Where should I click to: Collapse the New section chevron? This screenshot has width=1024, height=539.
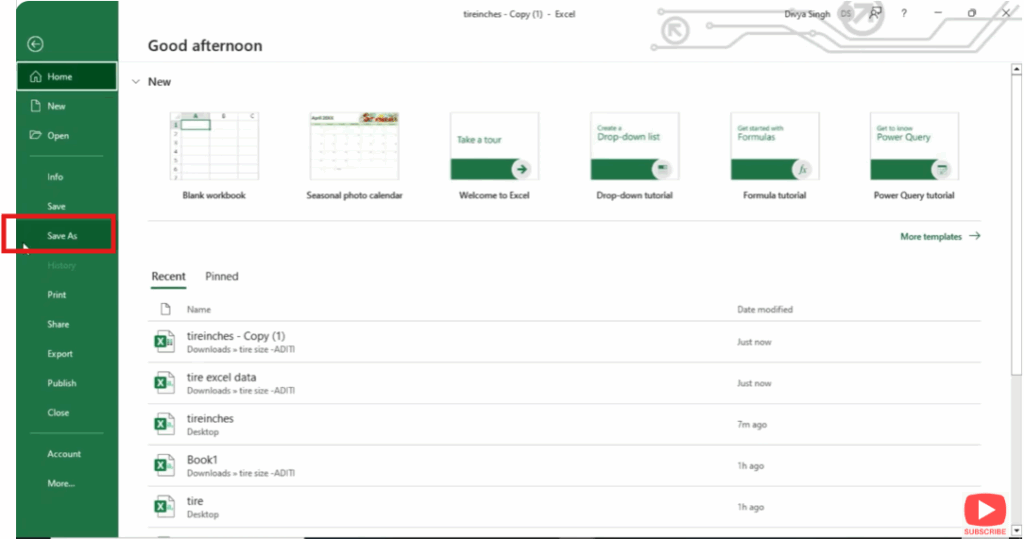point(135,82)
